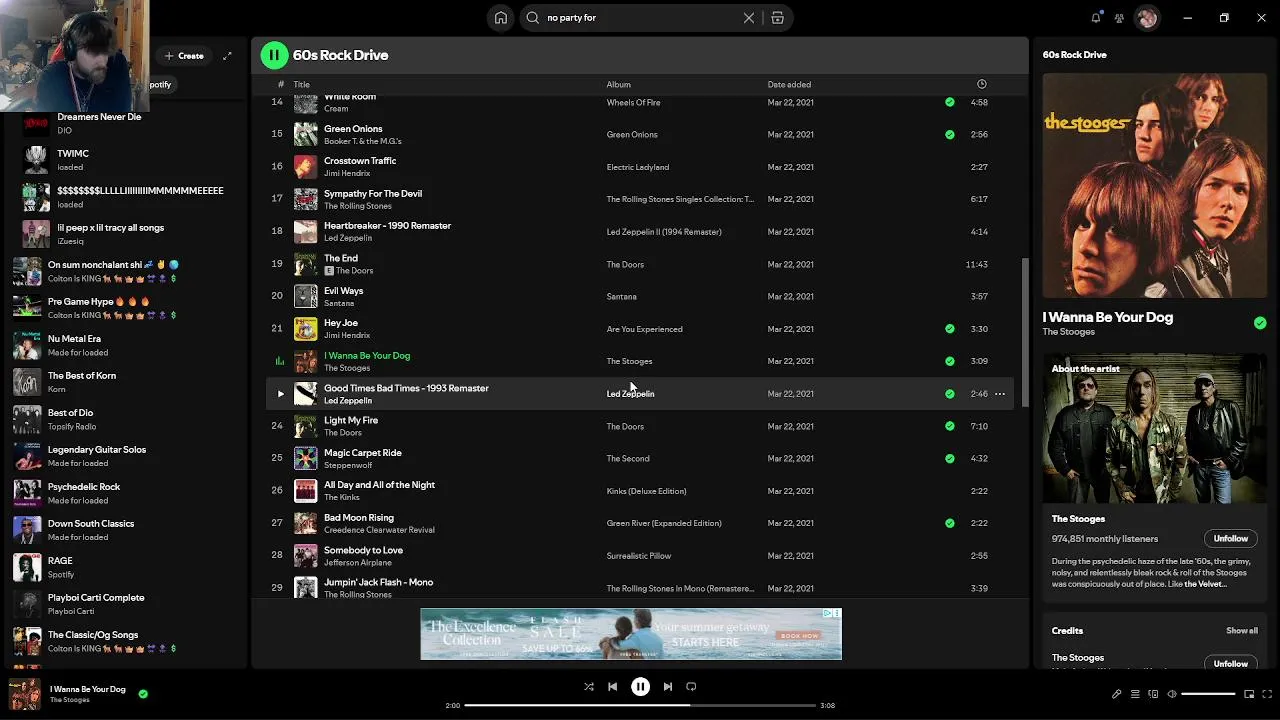1280x720 pixels.
Task: Open the RAGE playlist by Spotify
Action: coord(125,567)
